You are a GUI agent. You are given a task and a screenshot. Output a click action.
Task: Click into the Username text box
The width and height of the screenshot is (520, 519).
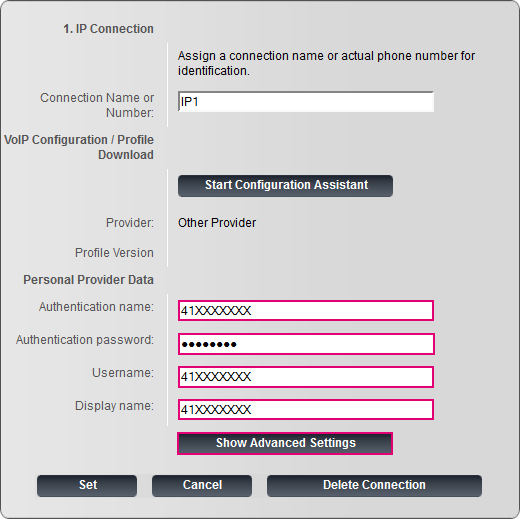[306, 377]
